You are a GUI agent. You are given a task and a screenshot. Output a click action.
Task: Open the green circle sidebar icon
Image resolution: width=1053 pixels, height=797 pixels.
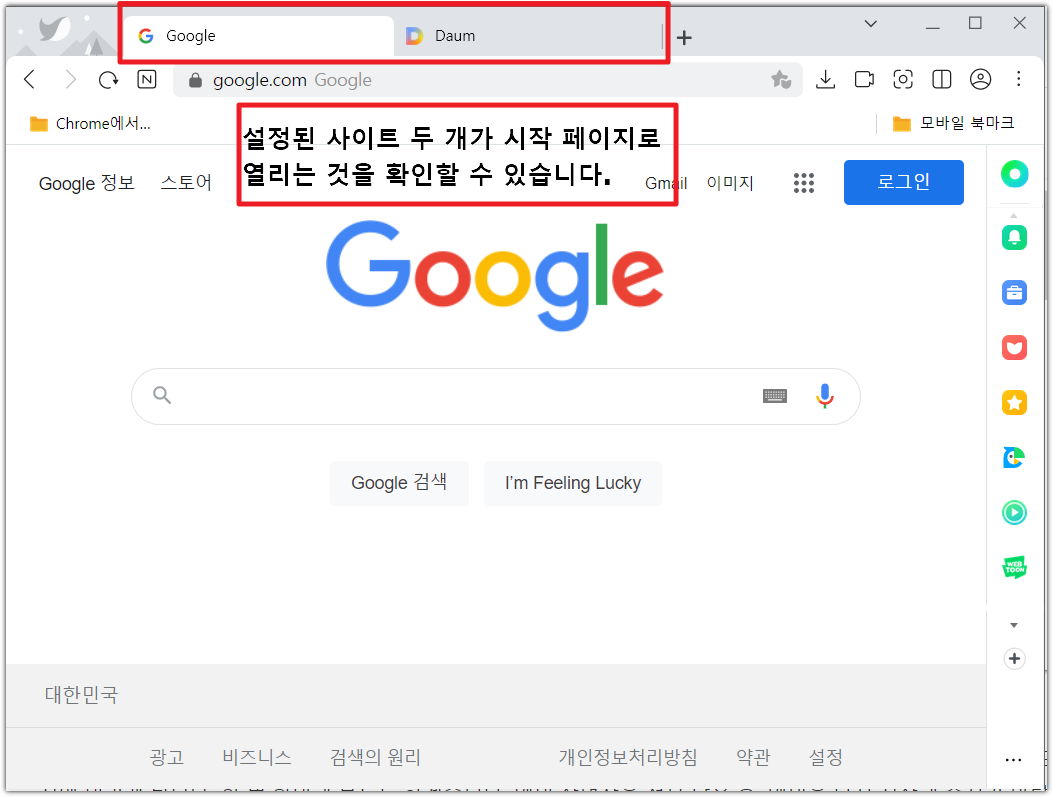coord(1014,174)
